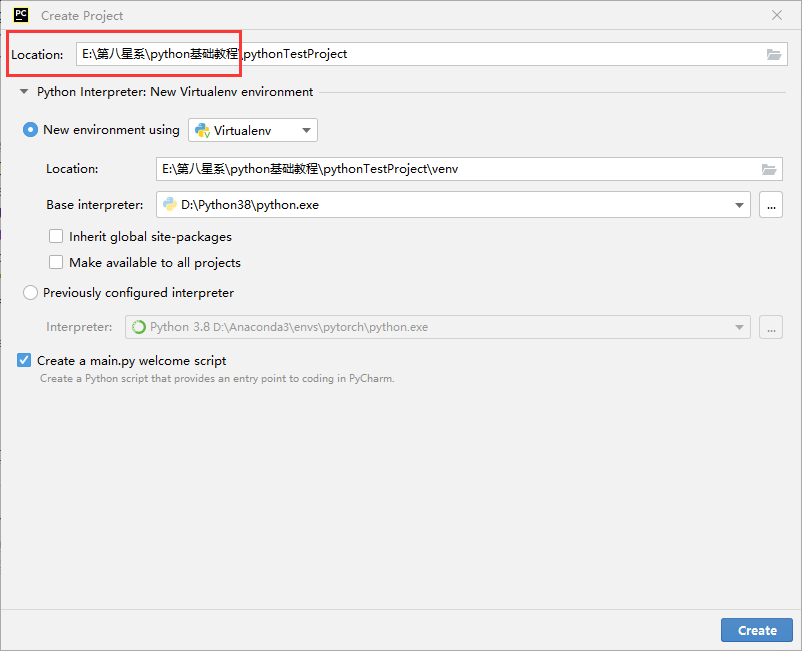
Task: Click the Create button
Action: coord(757,630)
